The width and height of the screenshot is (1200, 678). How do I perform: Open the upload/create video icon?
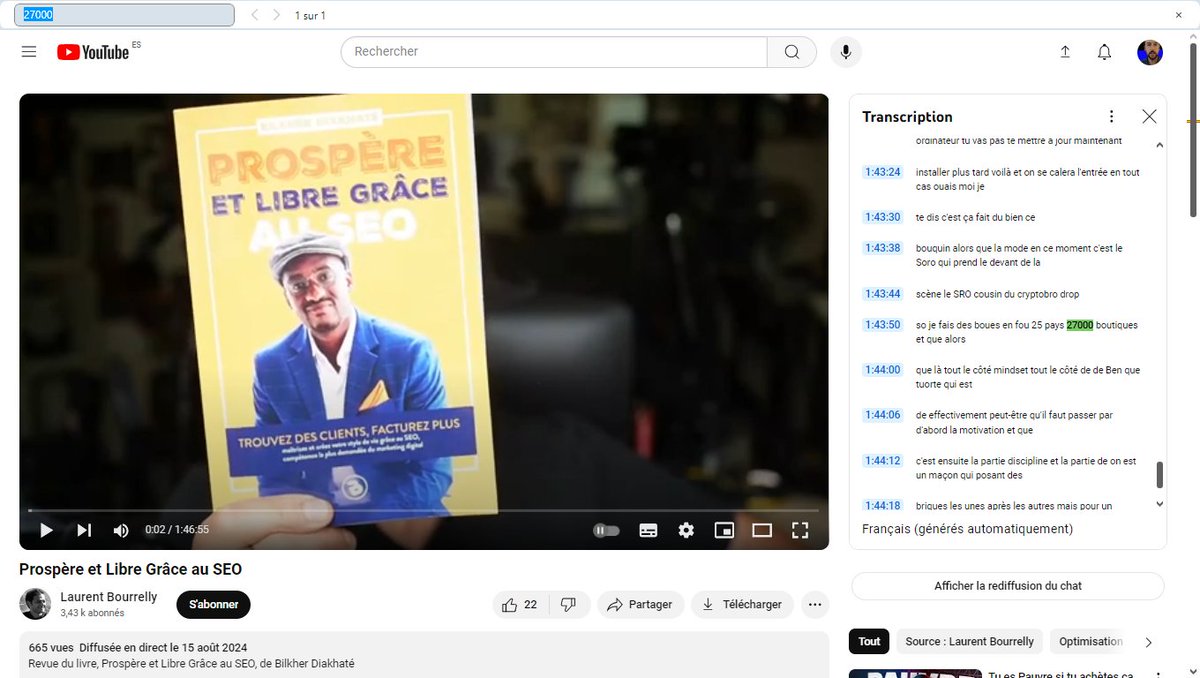(1065, 52)
